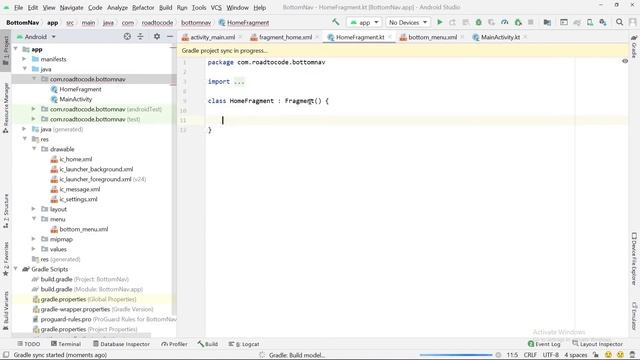Open the No Devices dropdown
This screenshot has height=360, width=640.
pos(408,22)
